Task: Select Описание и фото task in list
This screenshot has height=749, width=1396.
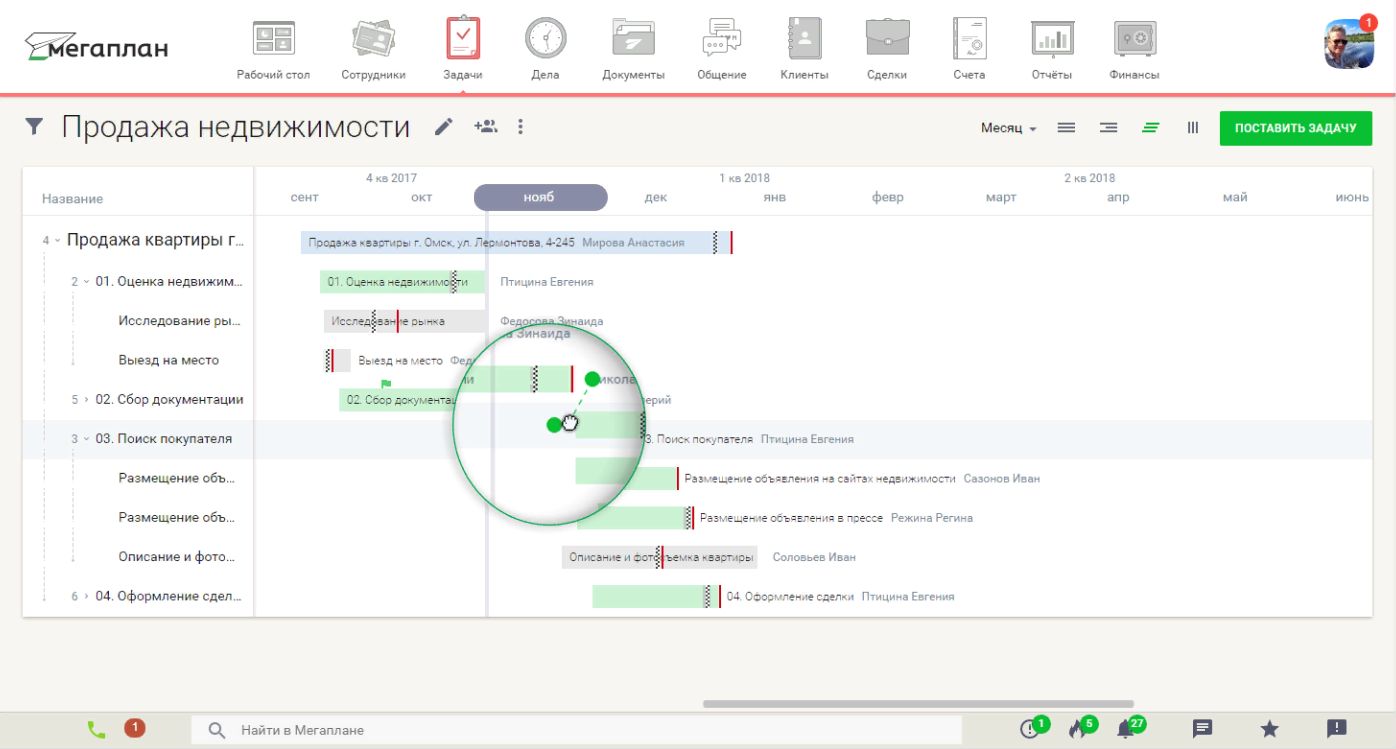Action: point(176,557)
